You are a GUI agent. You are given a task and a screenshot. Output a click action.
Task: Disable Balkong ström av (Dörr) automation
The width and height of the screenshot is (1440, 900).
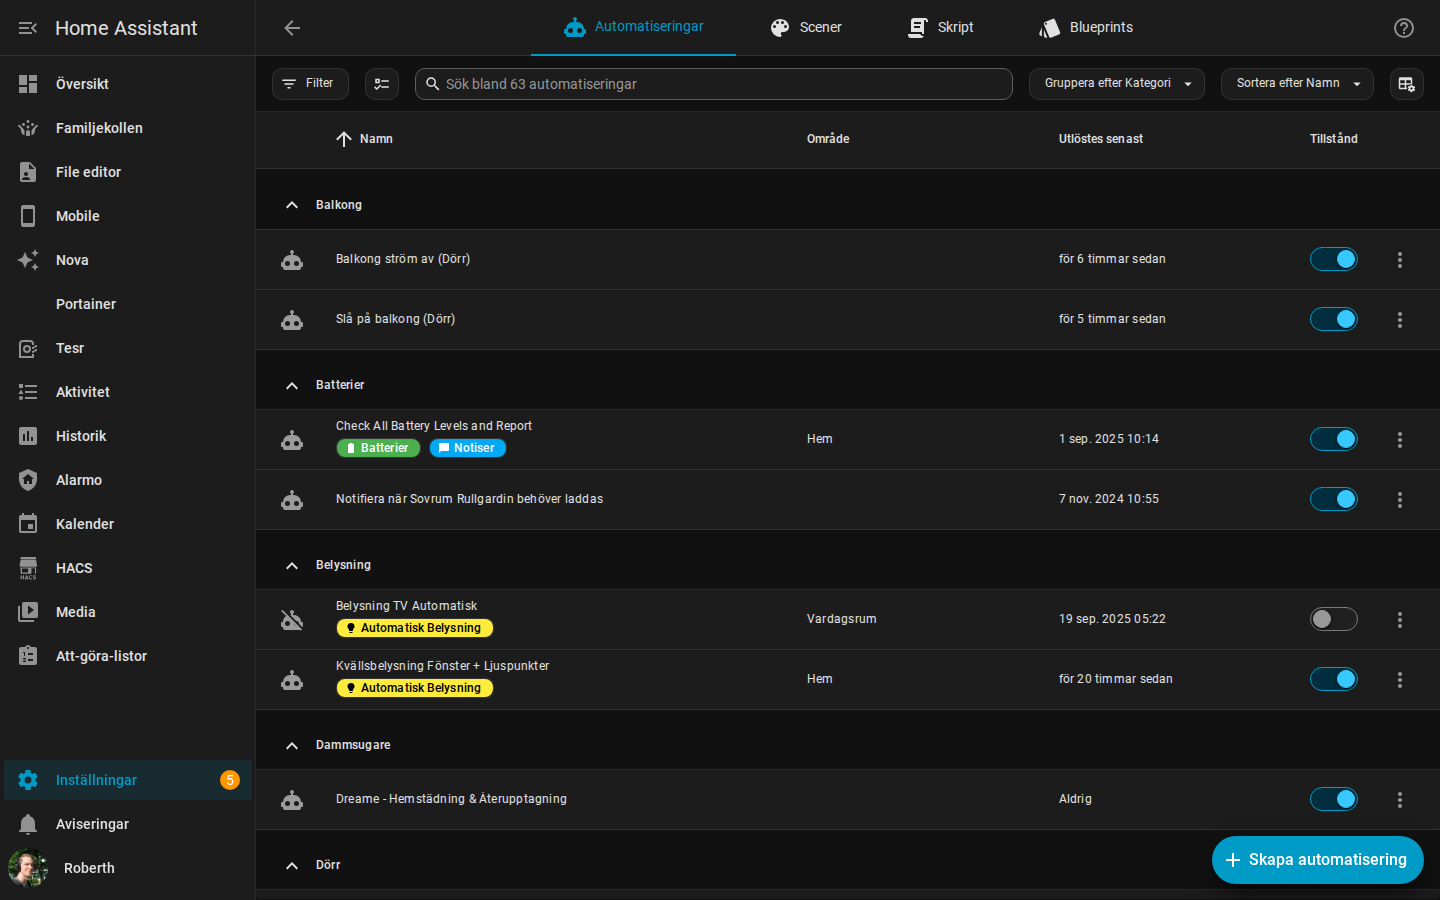(1334, 259)
